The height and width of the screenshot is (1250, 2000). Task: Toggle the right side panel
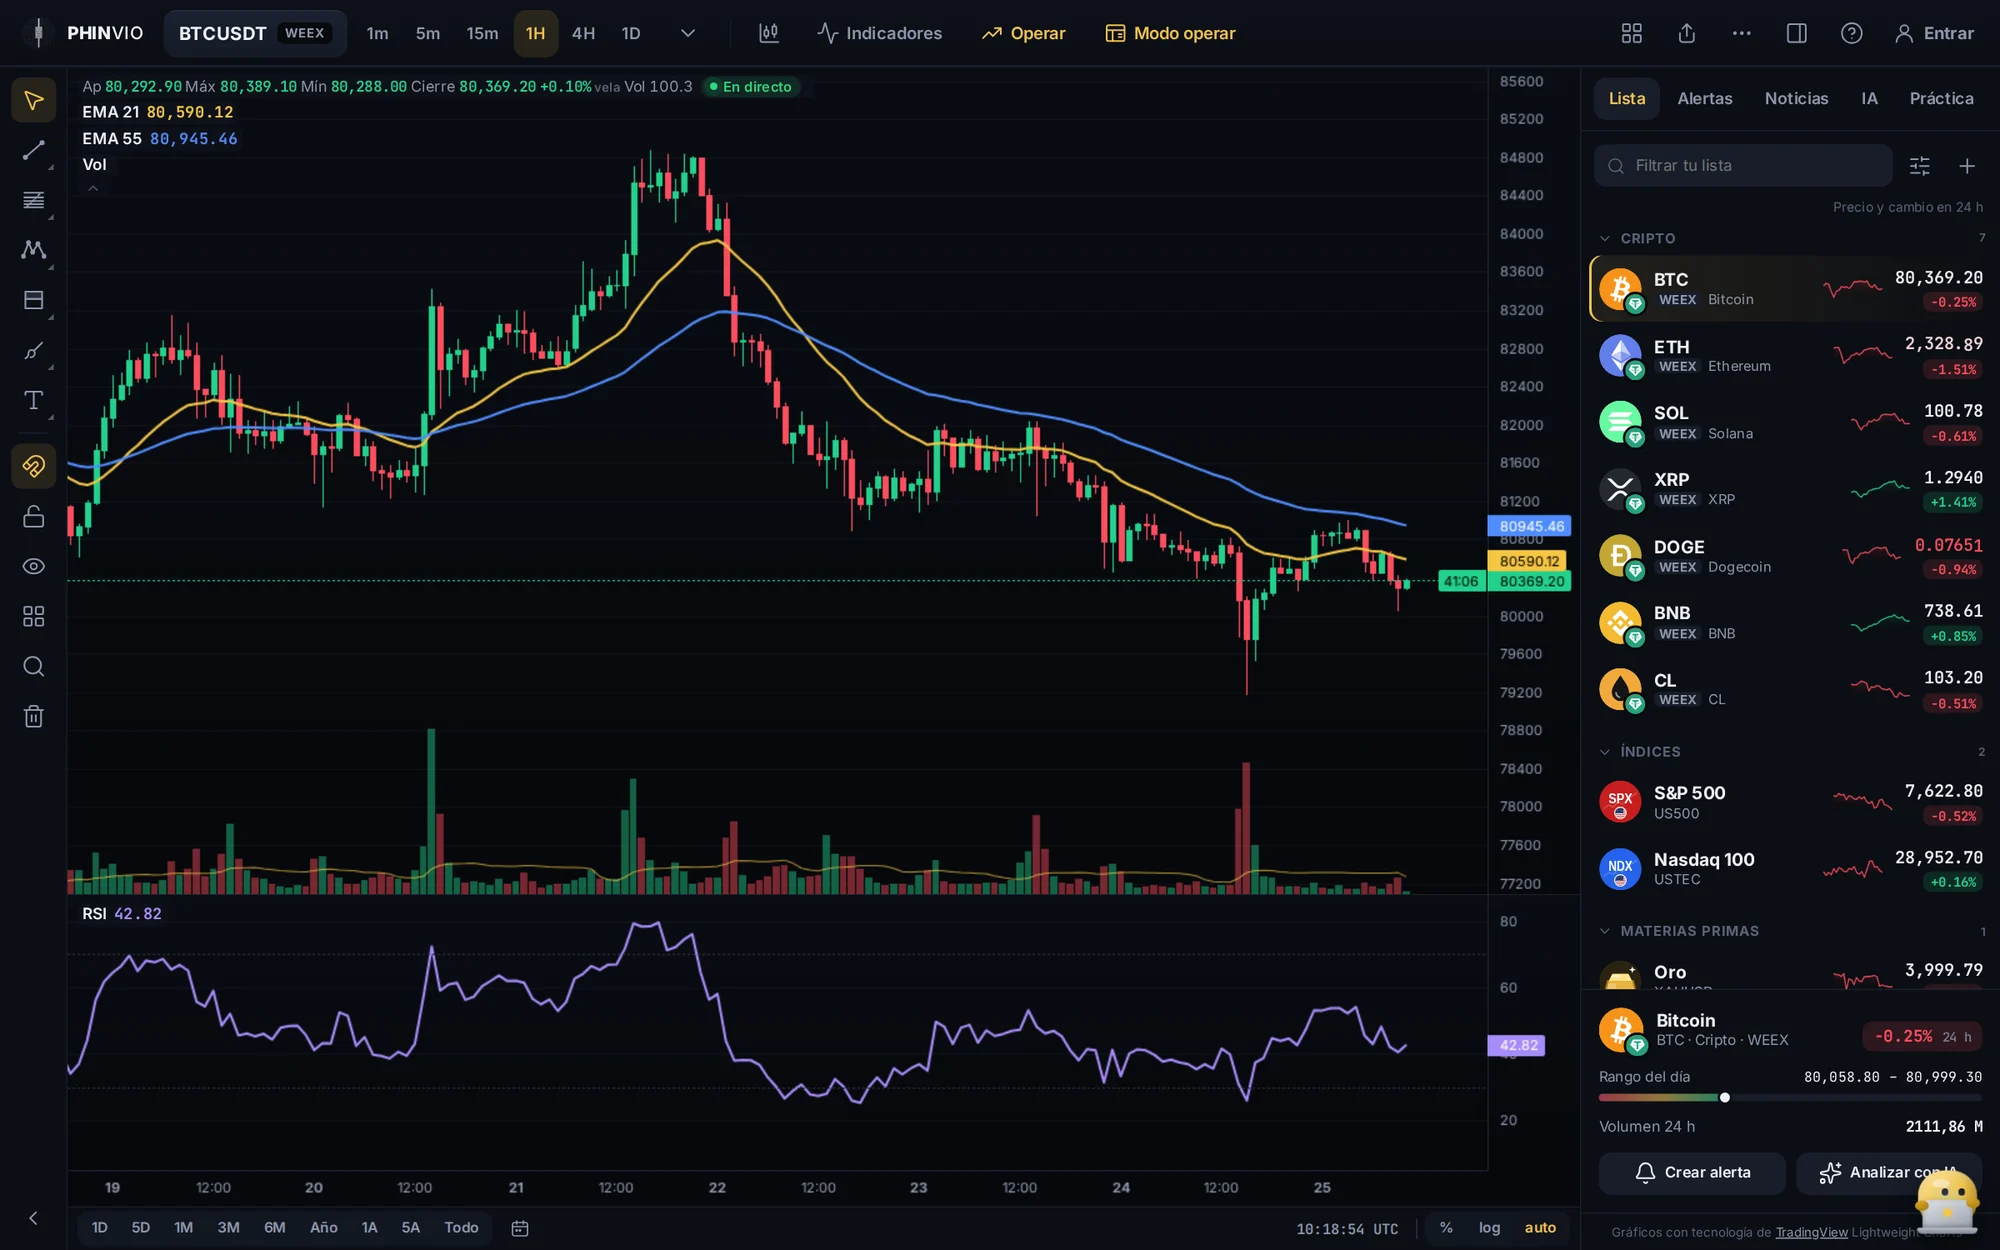(x=1796, y=33)
